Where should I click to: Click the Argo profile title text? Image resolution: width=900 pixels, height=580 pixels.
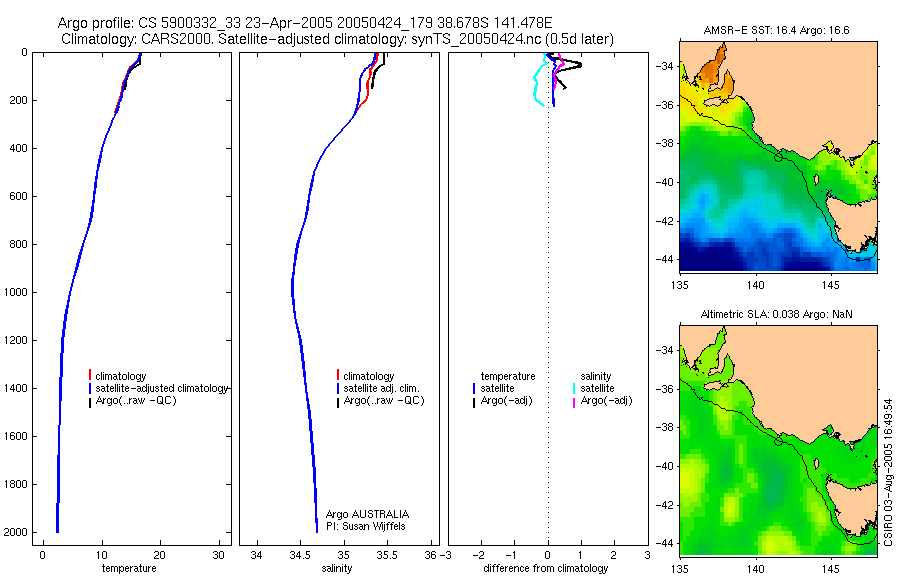[x=305, y=24]
